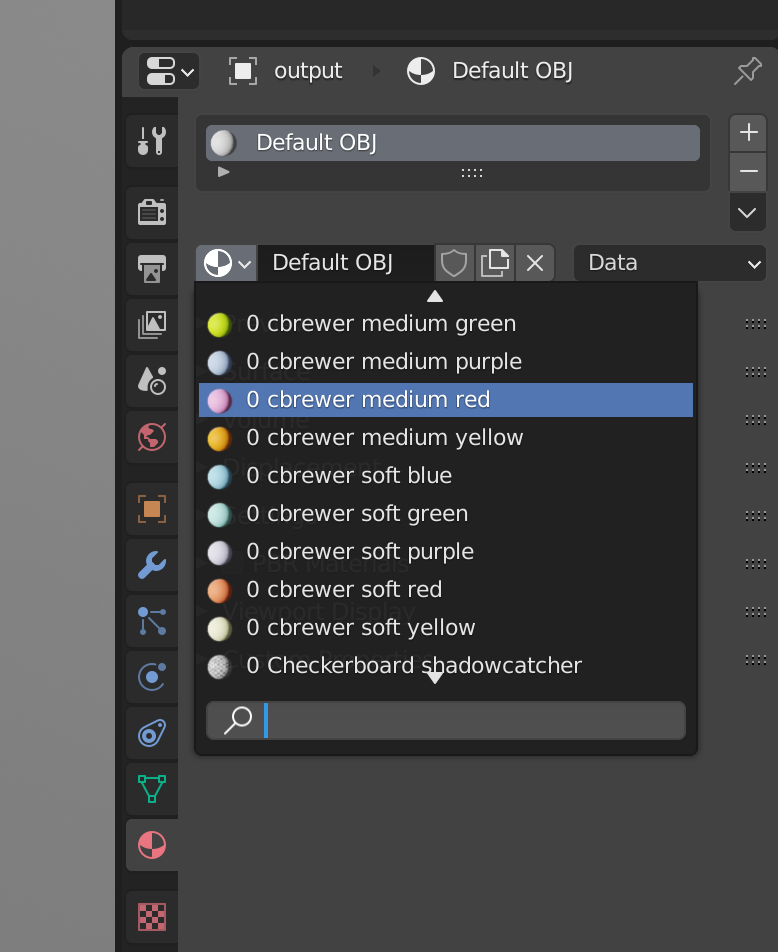Open the View Layer properties tab

[x=152, y=325]
